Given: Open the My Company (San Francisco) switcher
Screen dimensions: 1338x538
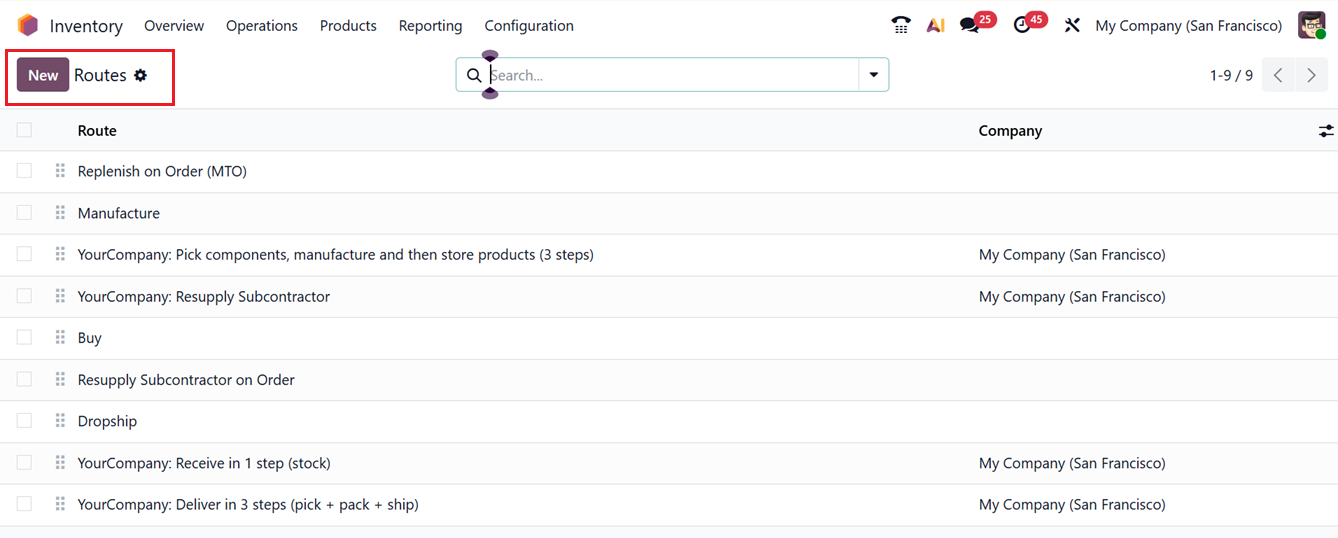Looking at the screenshot, I should 1188,26.
